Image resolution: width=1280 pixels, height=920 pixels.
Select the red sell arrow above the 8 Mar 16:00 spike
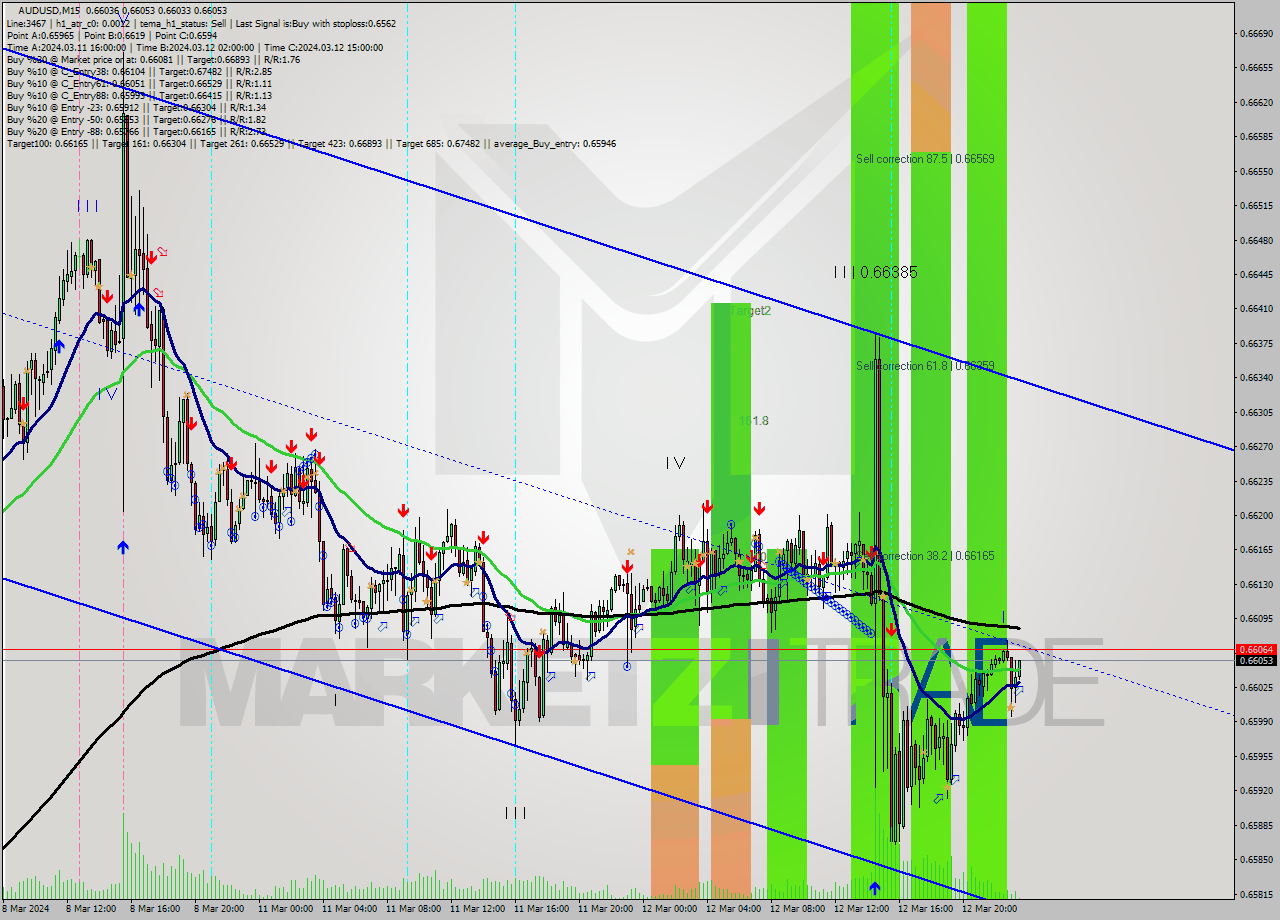tap(151, 256)
